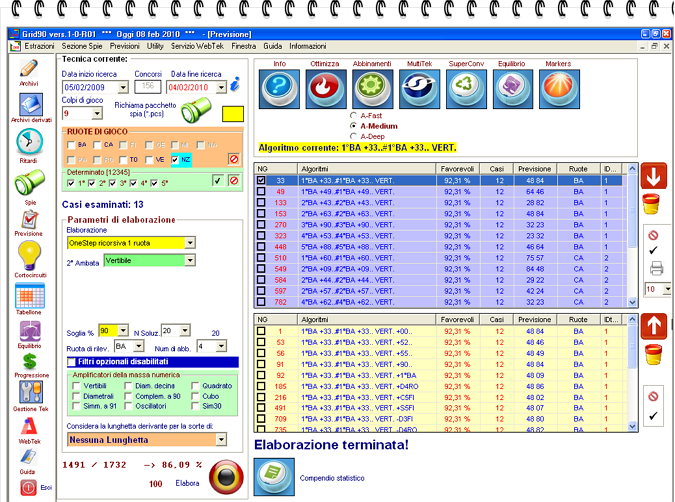Click the checkmark button in Determinato row
The image size is (675, 502).
(218, 180)
